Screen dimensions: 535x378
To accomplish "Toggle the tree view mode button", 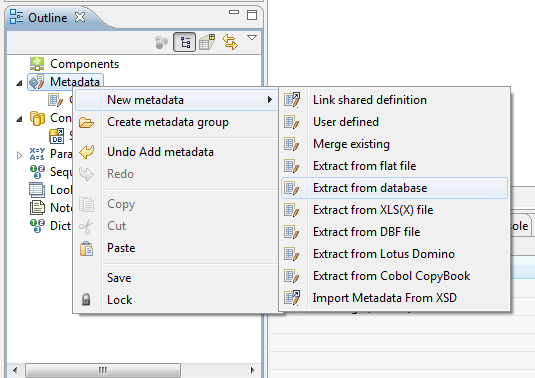I will tap(185, 42).
